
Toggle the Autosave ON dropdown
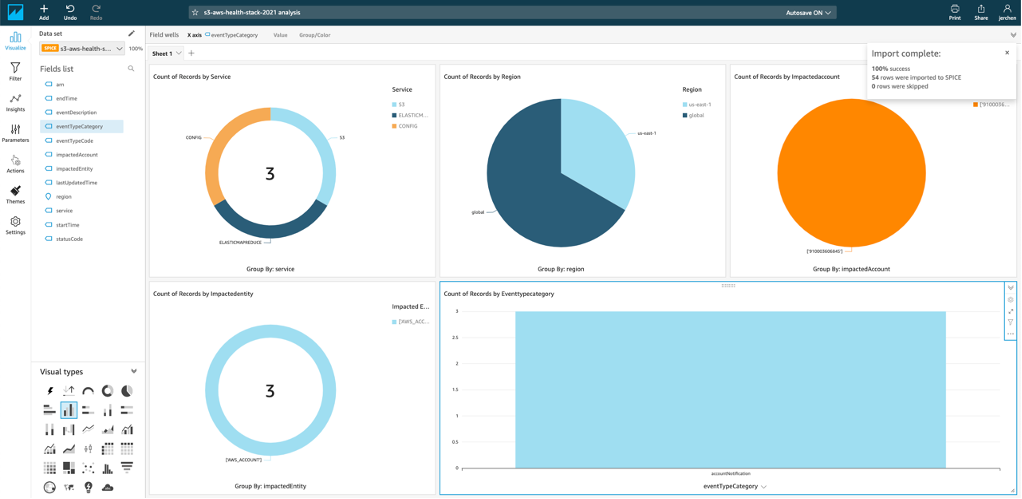click(x=808, y=12)
